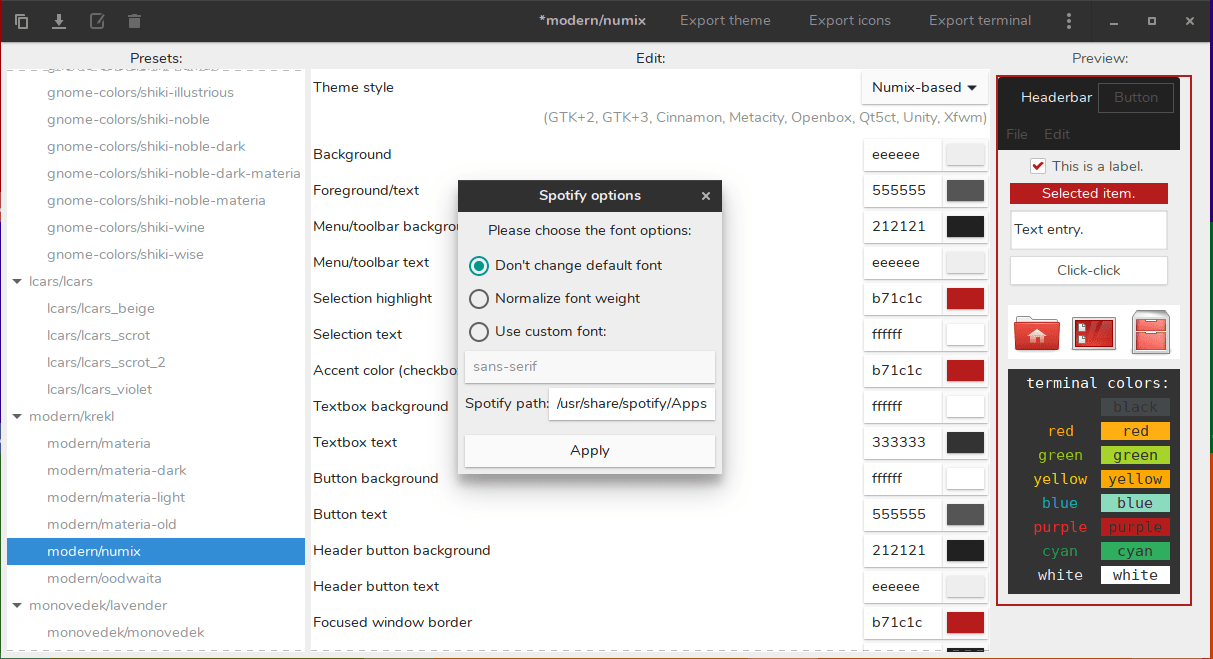Click the Spotify path input field
Screen dimensions: 1213x659
pos(631,404)
